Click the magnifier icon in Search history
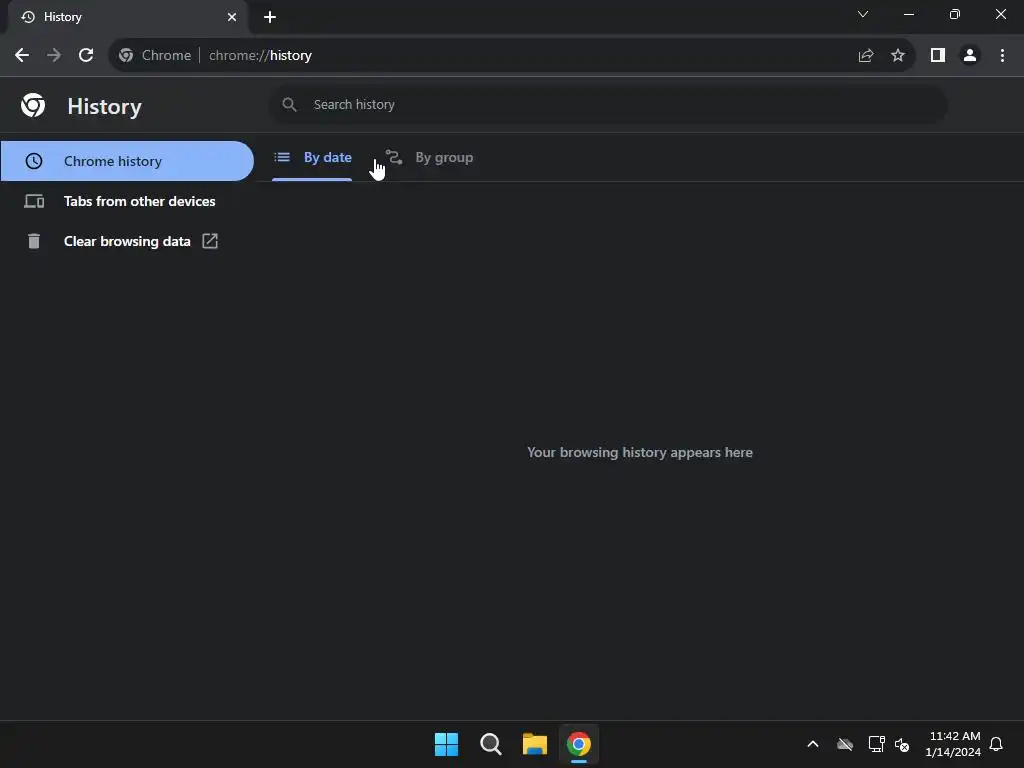 click(289, 104)
